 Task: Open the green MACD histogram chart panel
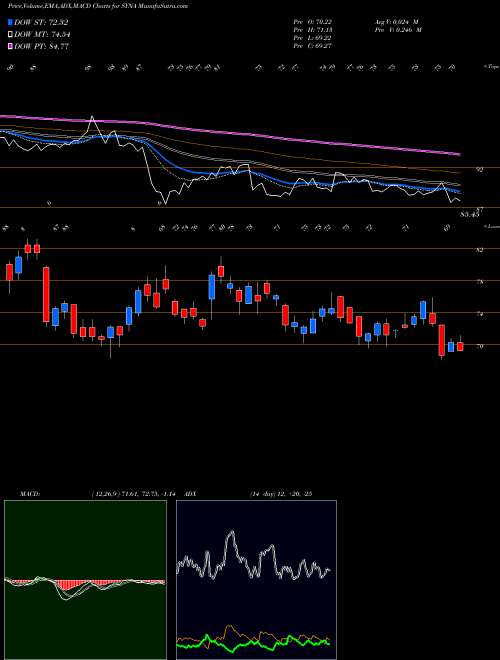85,580
